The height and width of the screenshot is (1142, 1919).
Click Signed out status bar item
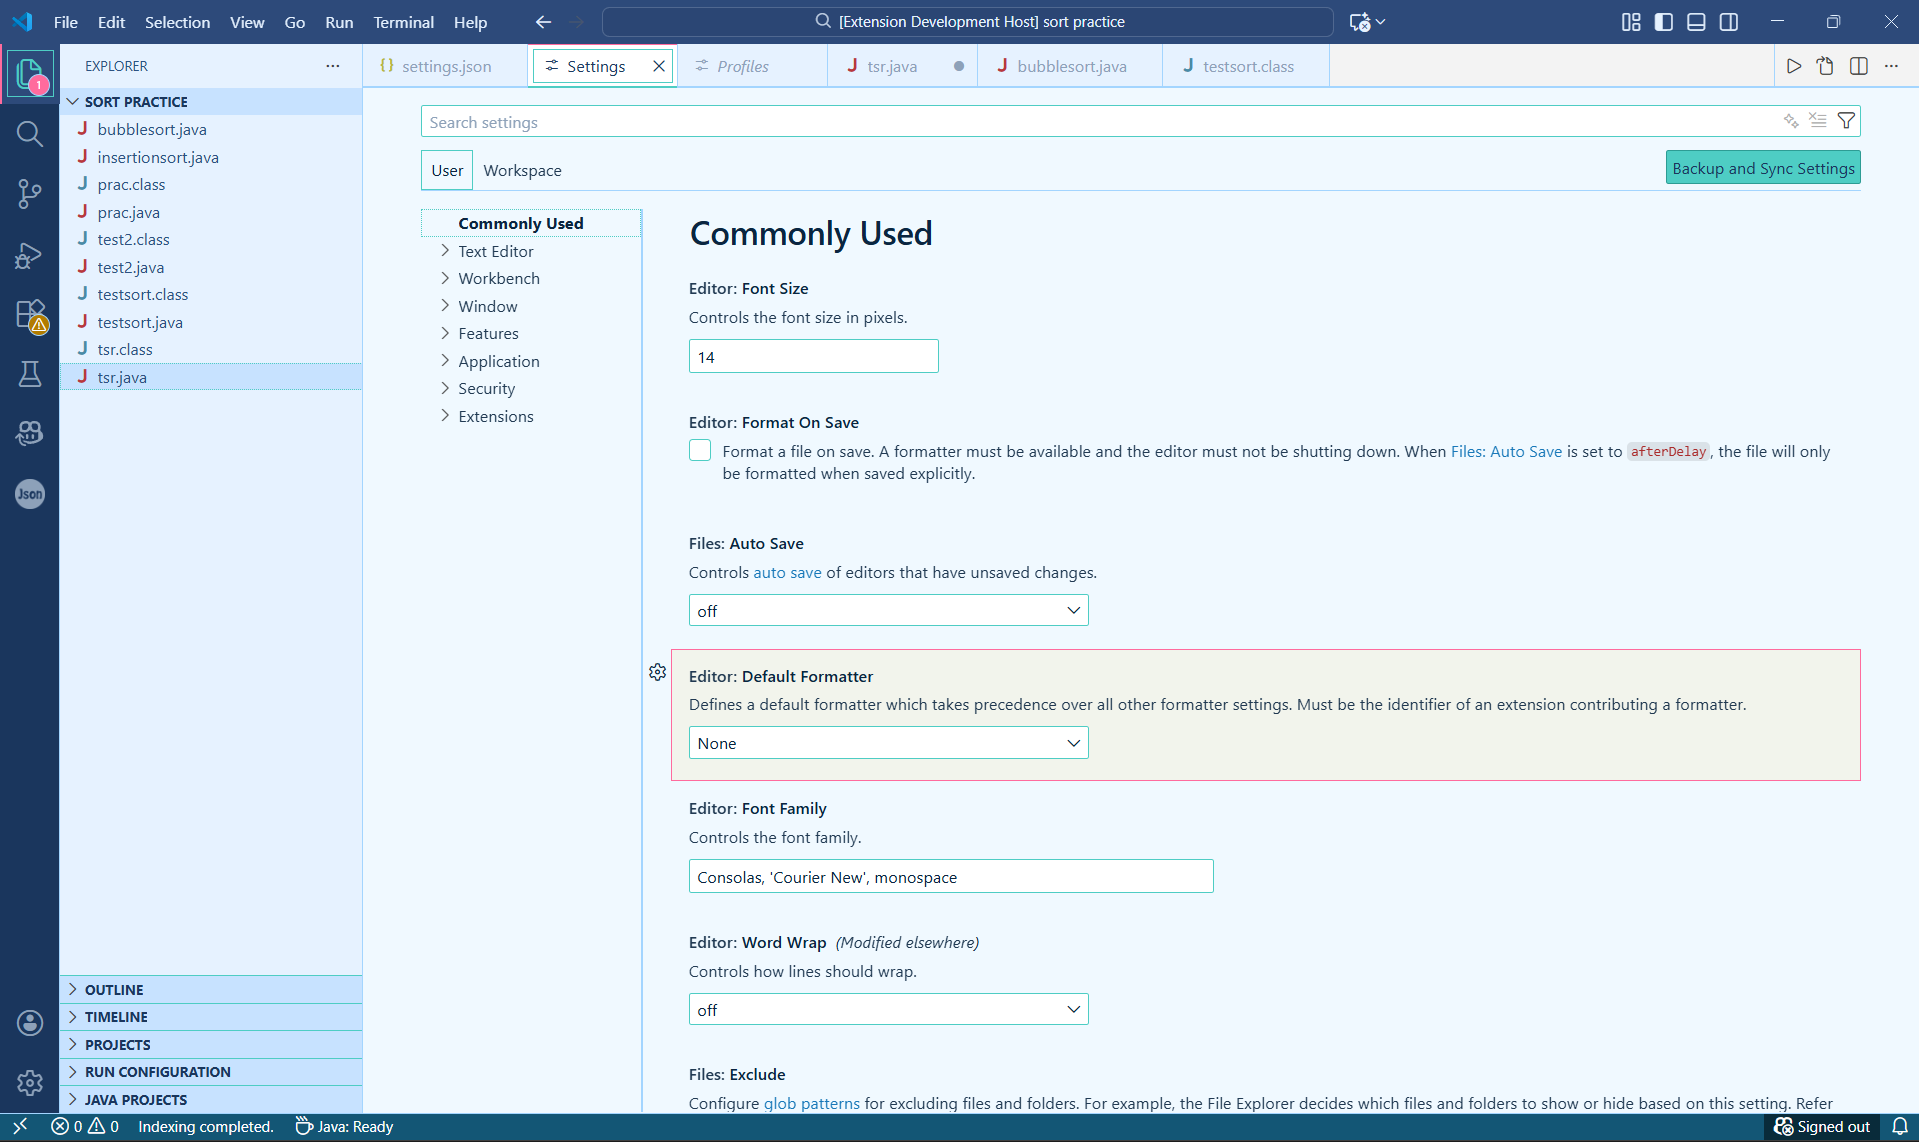coord(1822,1127)
